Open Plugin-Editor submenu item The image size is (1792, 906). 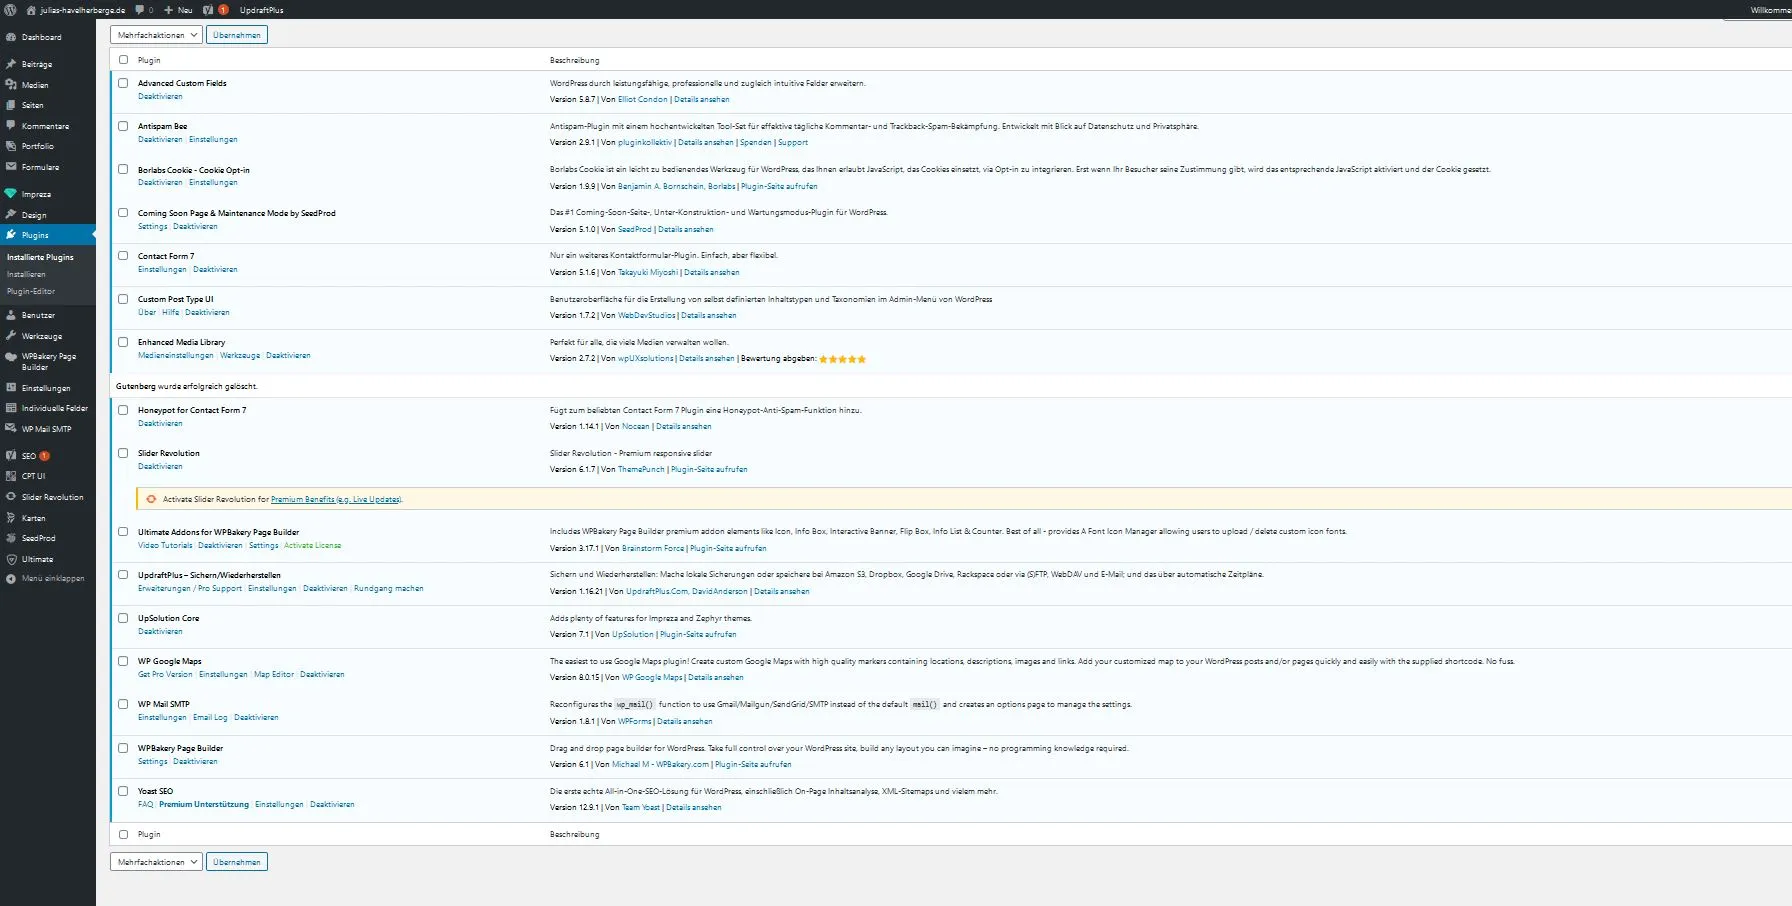pyautogui.click(x=31, y=291)
